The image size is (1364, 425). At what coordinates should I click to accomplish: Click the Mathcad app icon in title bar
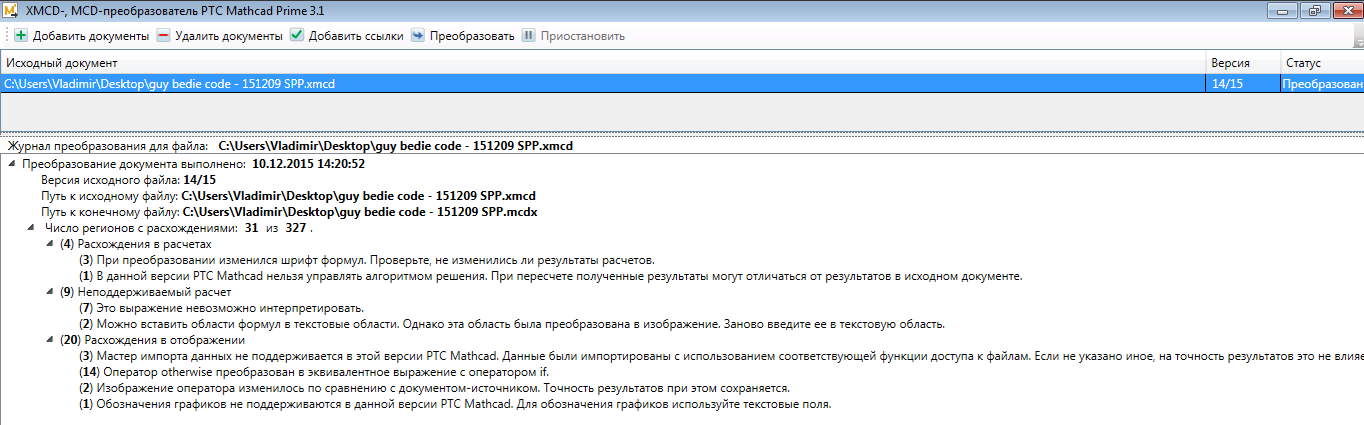pos(12,11)
